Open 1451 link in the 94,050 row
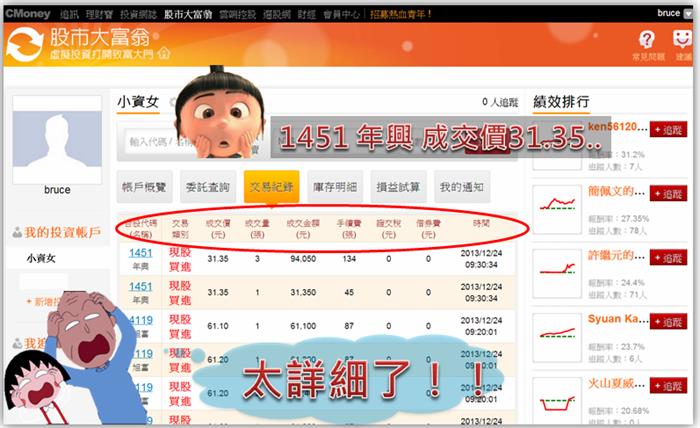The height and width of the screenshot is (428, 700). (x=140, y=253)
